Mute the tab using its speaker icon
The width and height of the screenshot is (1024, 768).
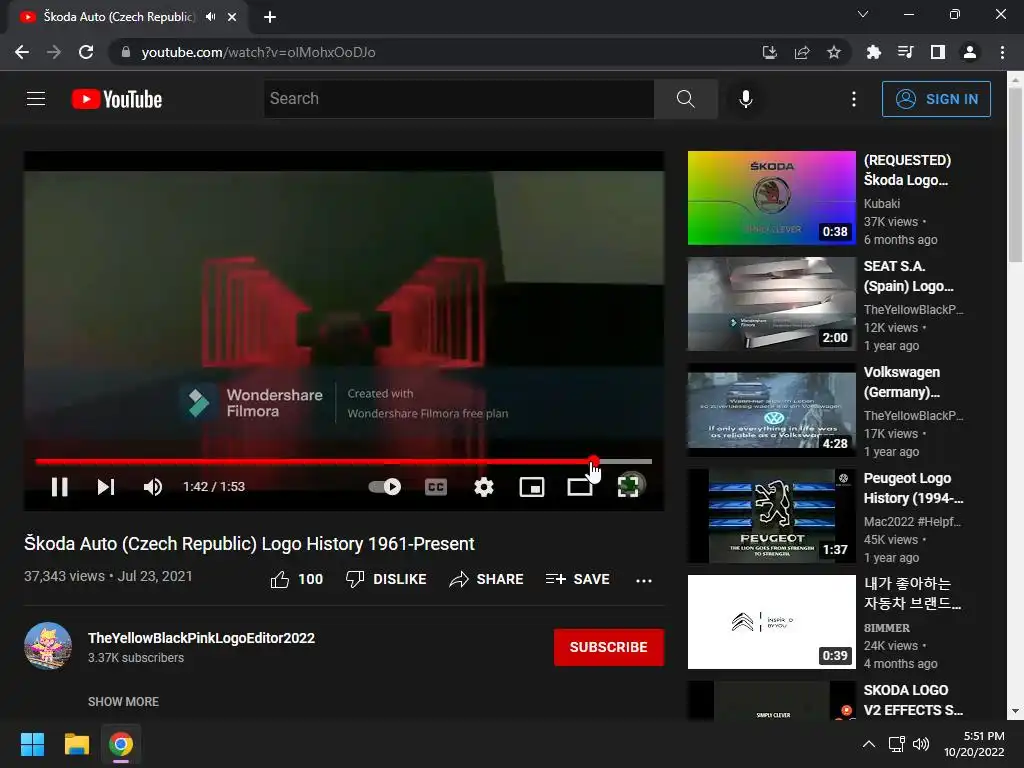click(210, 17)
